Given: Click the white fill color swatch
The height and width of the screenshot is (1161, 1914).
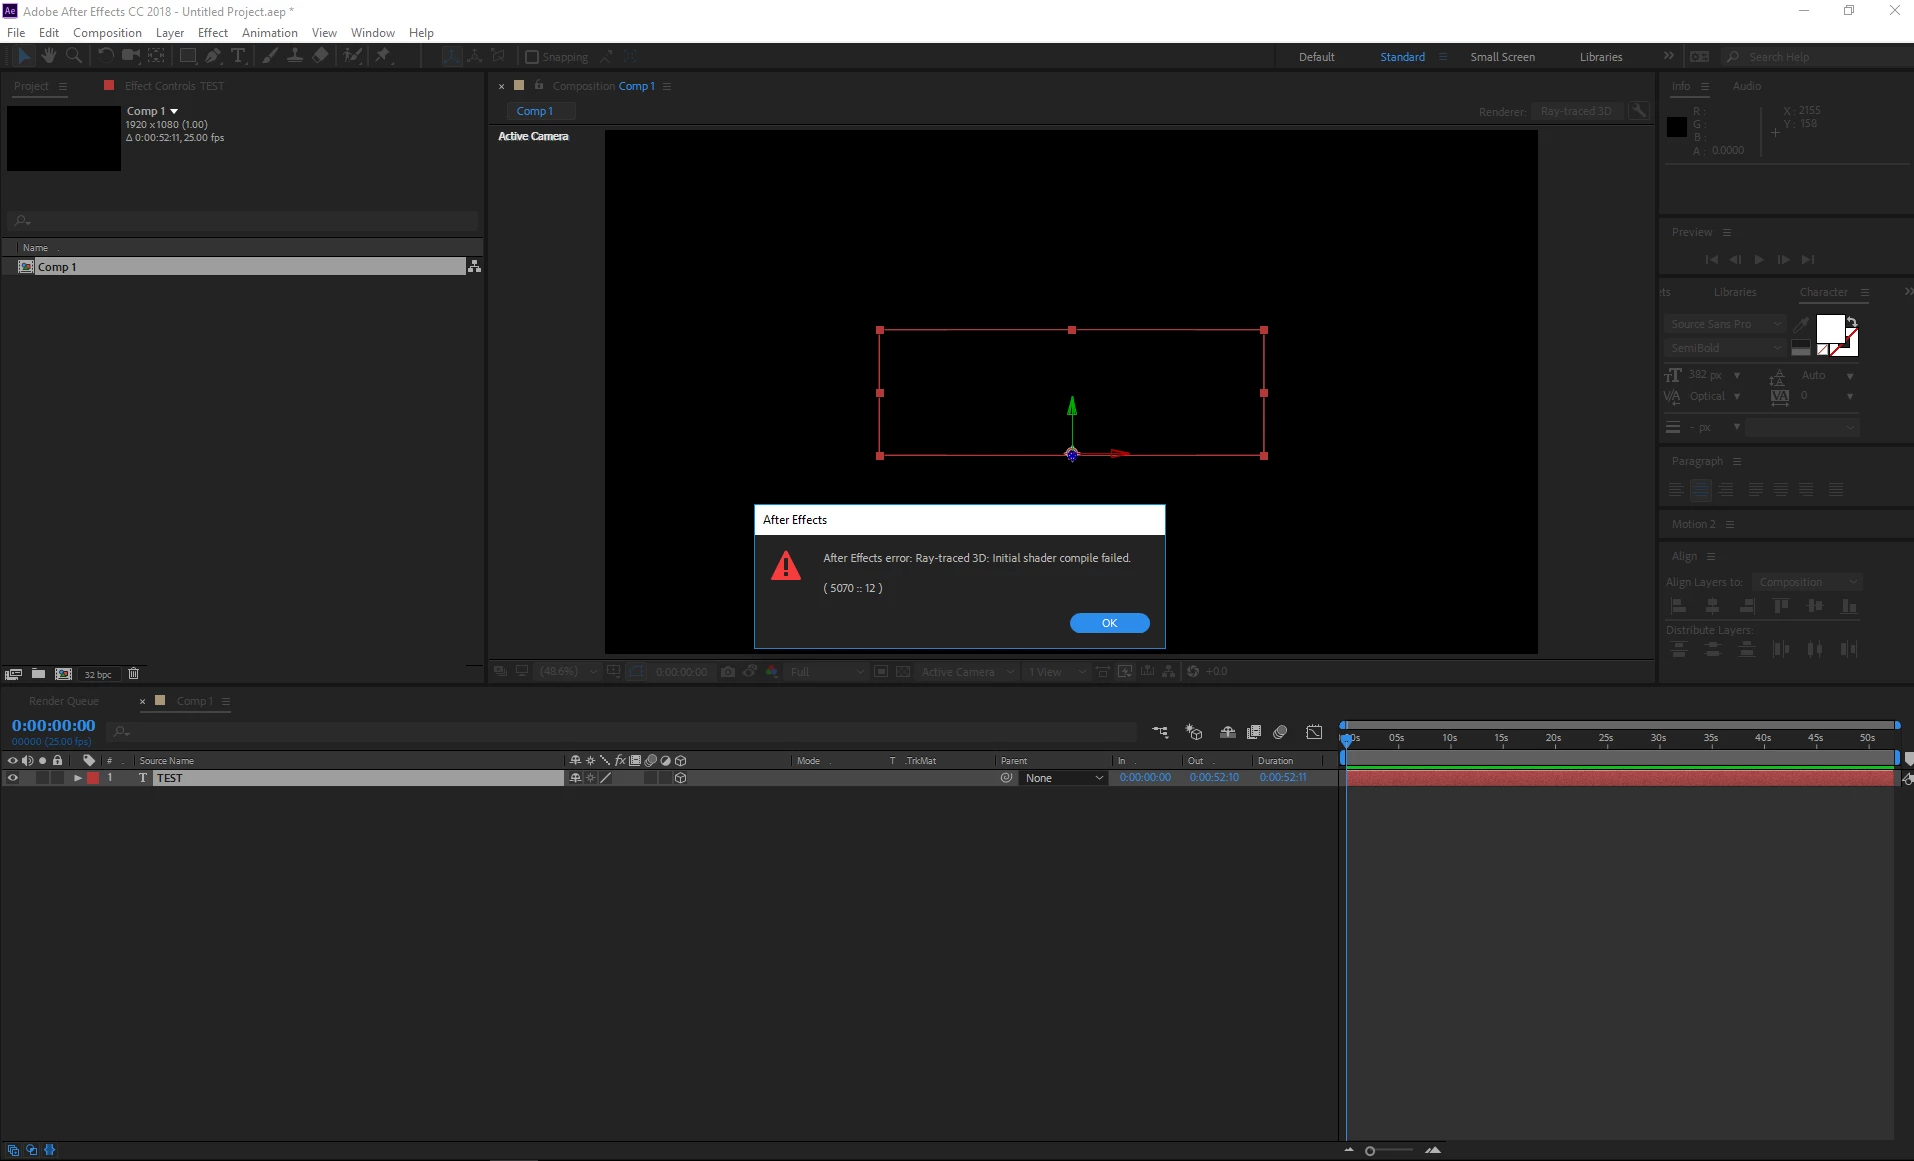Looking at the screenshot, I should click(1830, 328).
